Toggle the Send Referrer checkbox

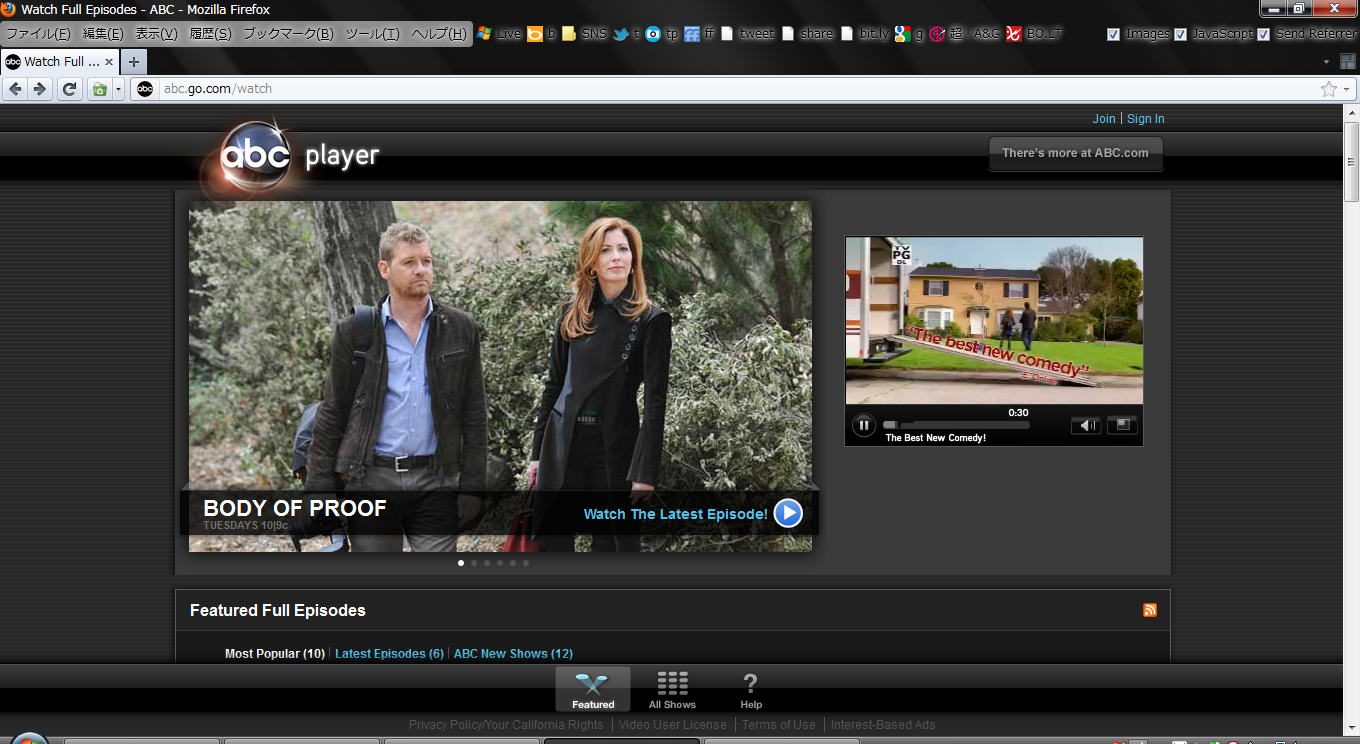(x=1264, y=34)
